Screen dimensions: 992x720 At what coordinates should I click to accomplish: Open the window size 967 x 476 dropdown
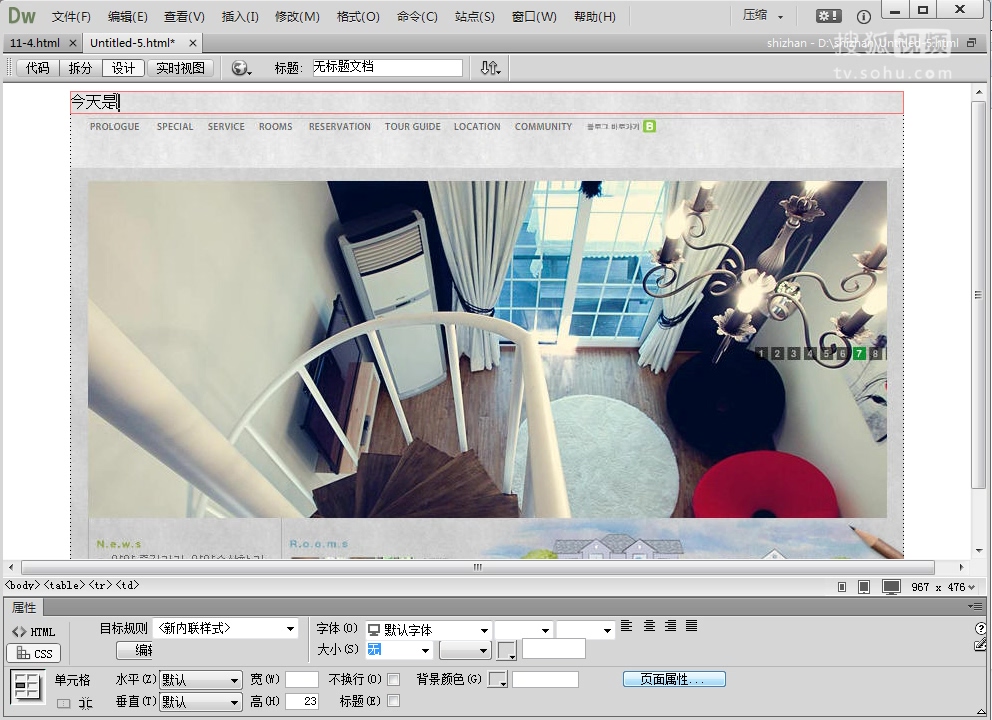coord(943,587)
